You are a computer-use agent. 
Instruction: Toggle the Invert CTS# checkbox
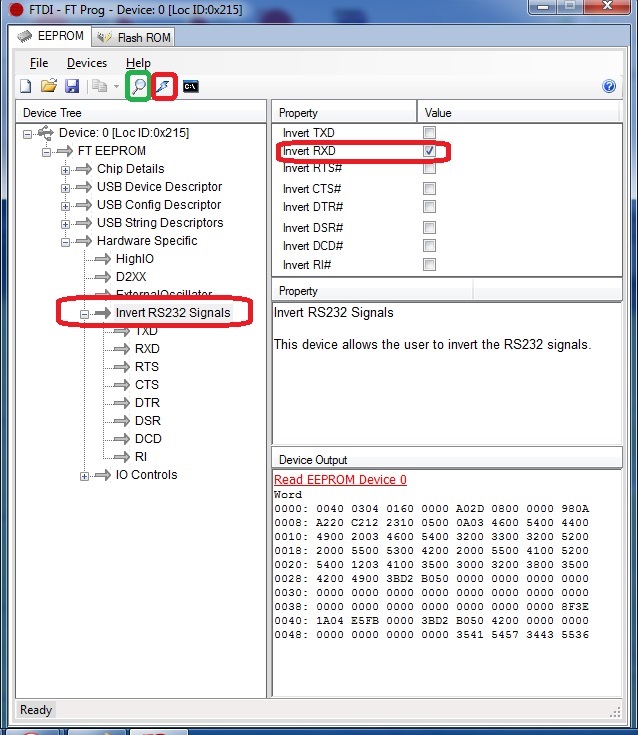(429, 188)
